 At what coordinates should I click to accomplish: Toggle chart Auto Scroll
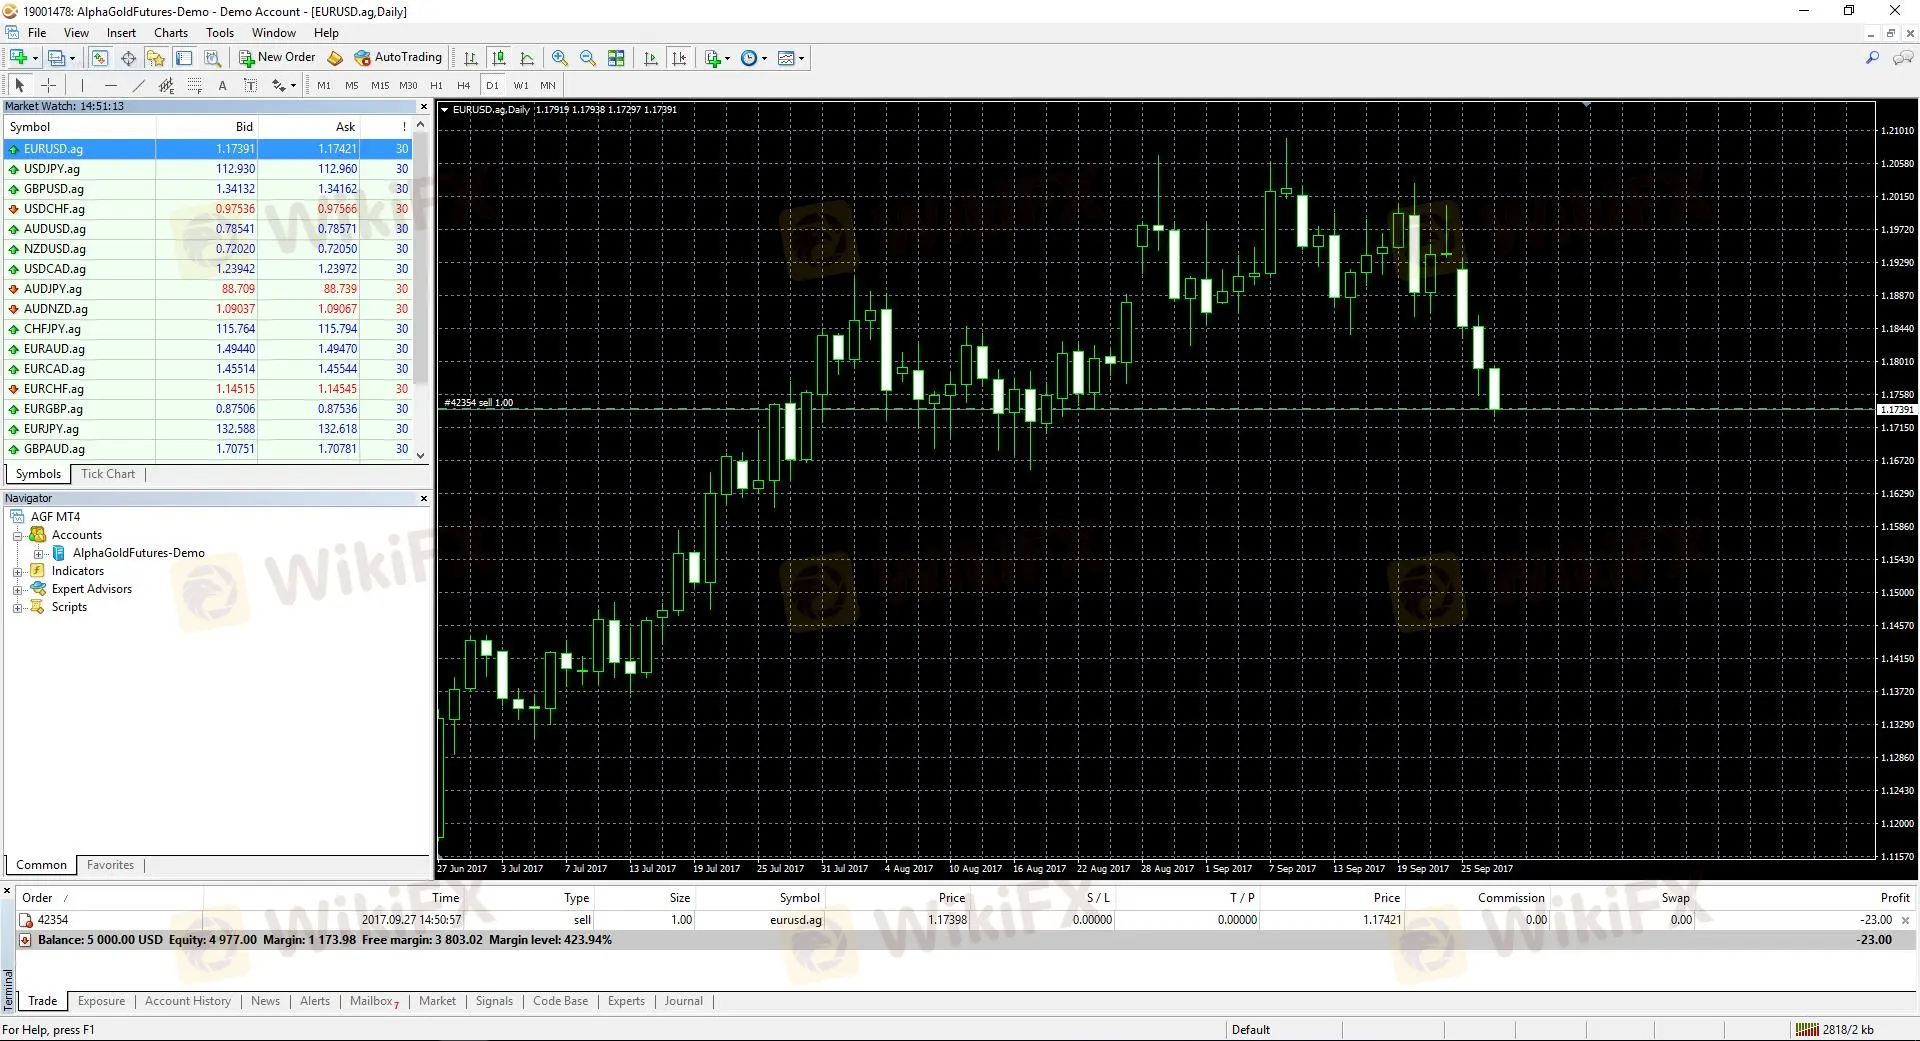(x=651, y=58)
